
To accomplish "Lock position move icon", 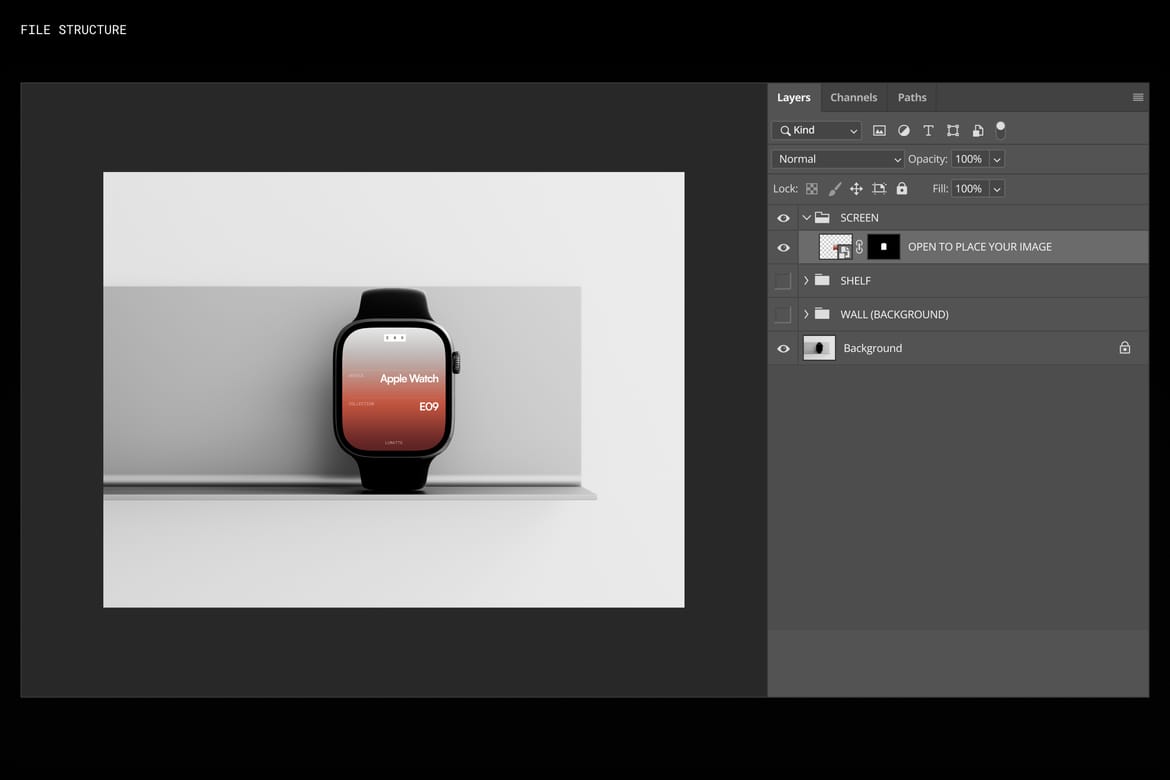I will point(857,189).
